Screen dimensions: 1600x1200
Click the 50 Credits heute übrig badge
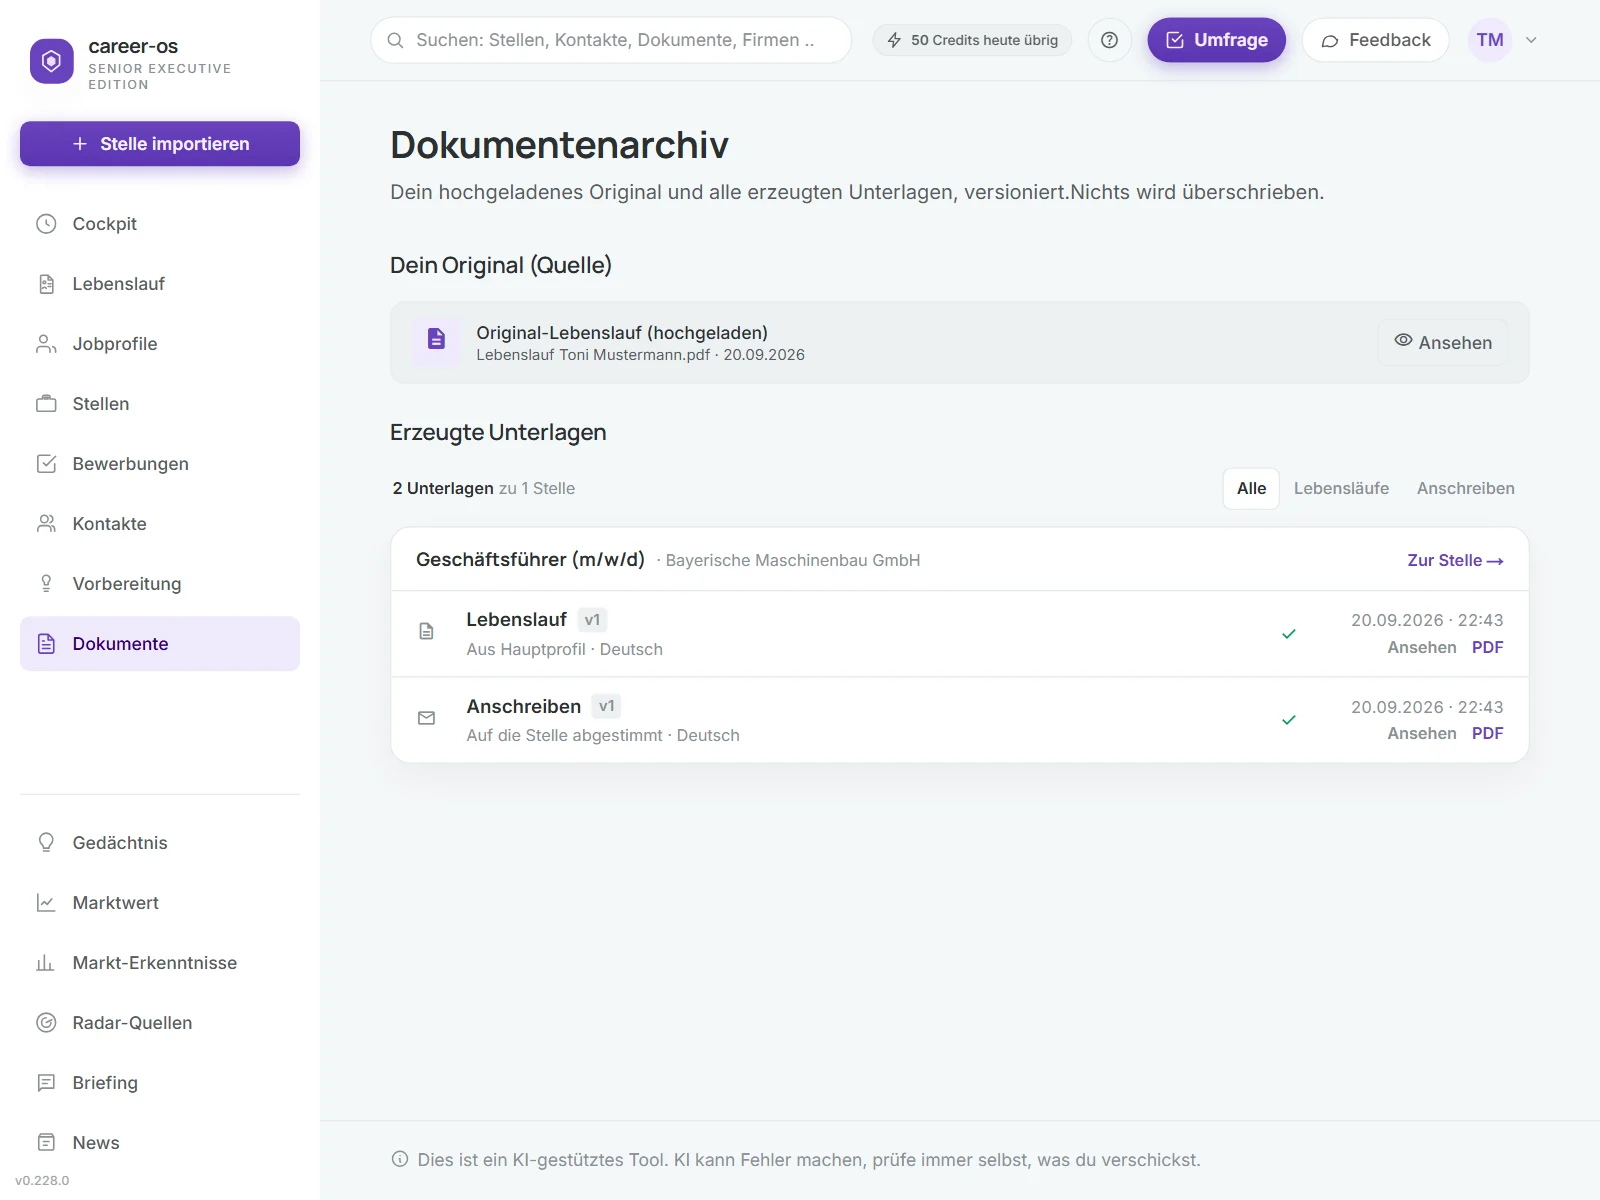972,40
